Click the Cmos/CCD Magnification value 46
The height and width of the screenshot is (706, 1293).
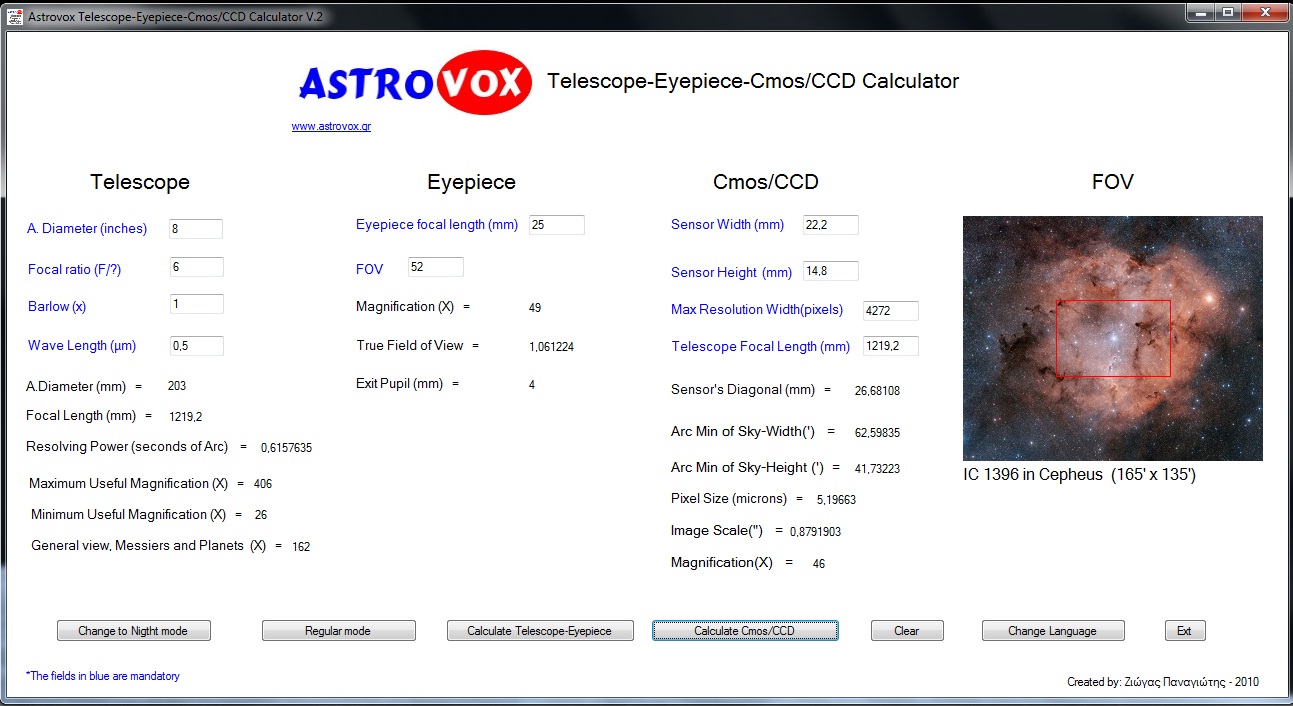[819, 564]
